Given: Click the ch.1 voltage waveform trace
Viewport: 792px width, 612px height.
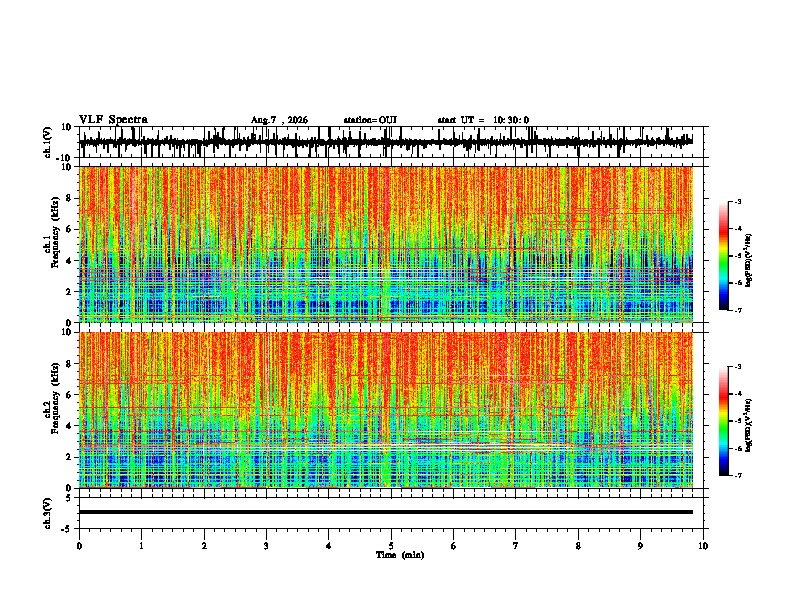Looking at the screenshot, I should tap(386, 142).
